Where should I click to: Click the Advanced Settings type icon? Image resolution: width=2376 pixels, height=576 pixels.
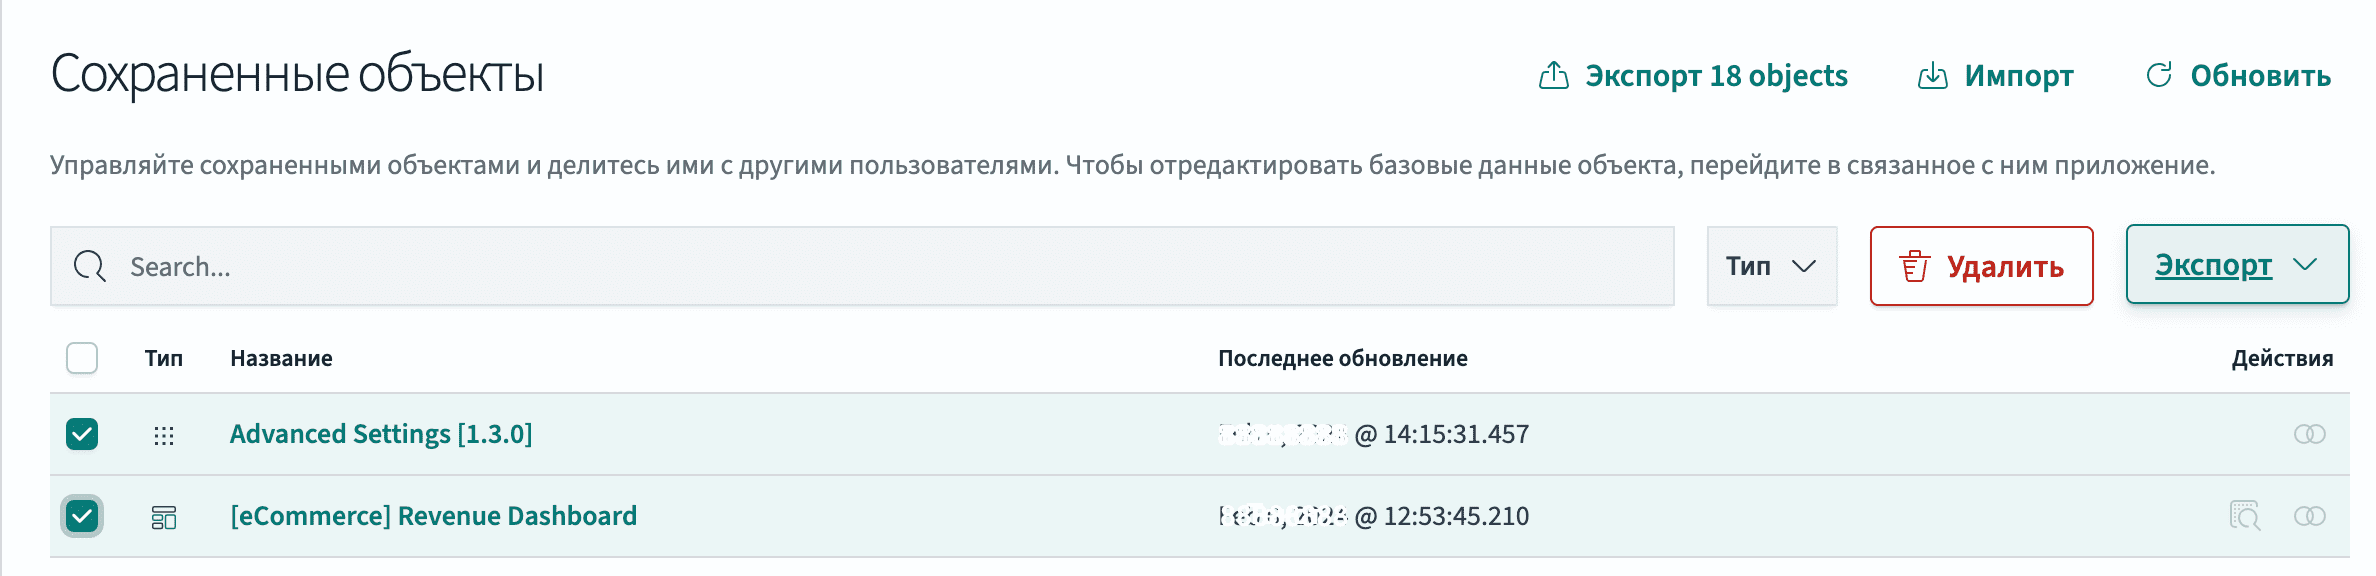tap(164, 435)
